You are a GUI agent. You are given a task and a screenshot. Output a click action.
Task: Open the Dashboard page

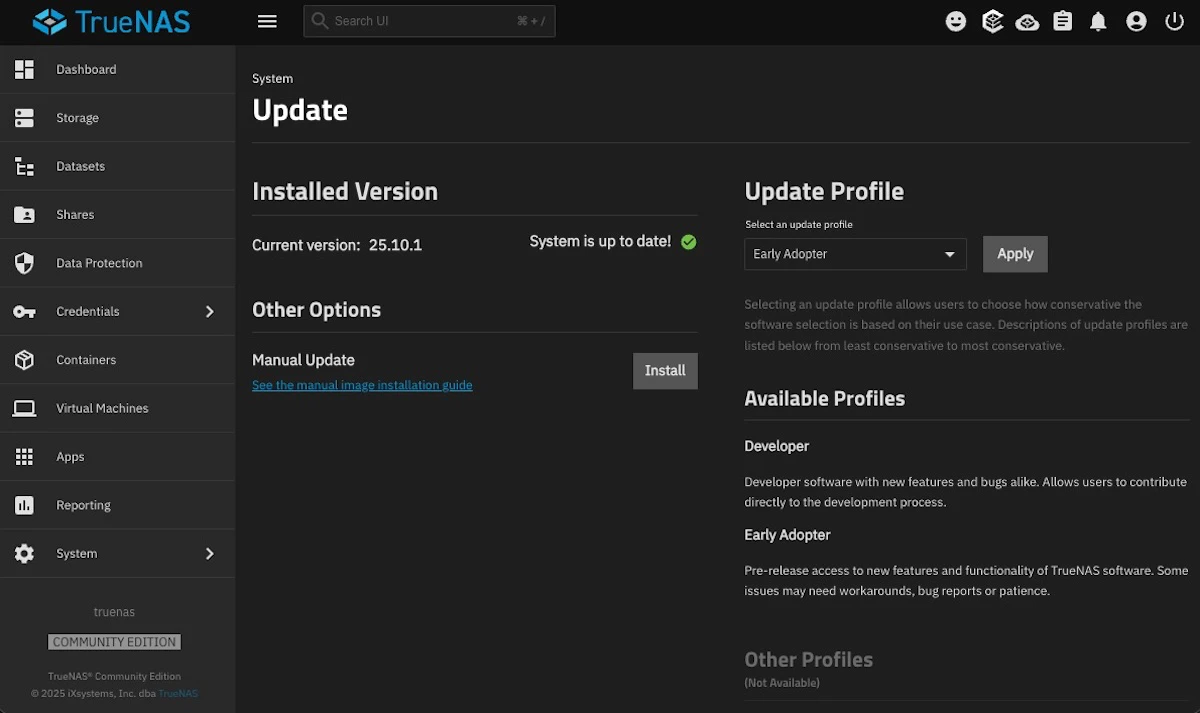[x=86, y=69]
